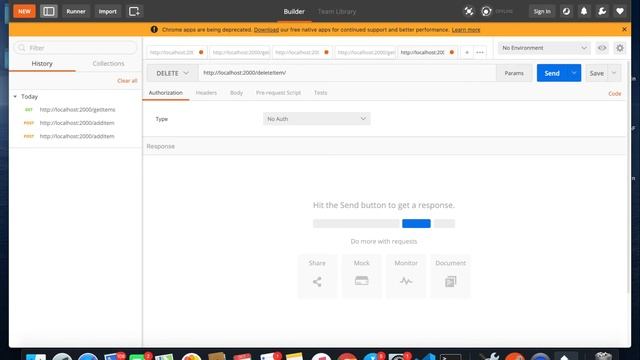The image size is (640, 360).
Task: Open the Save dropdown arrow
Action: coord(614,73)
